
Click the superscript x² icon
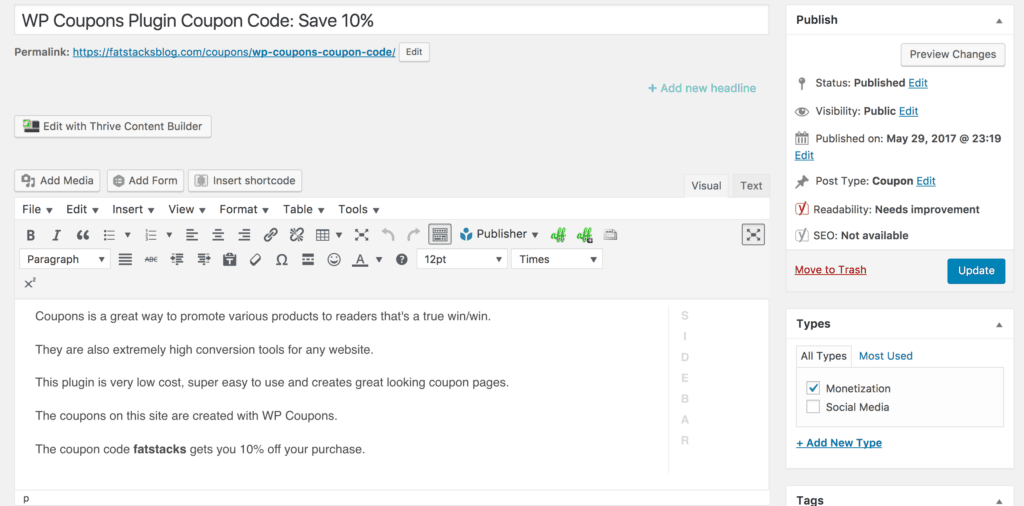29,283
